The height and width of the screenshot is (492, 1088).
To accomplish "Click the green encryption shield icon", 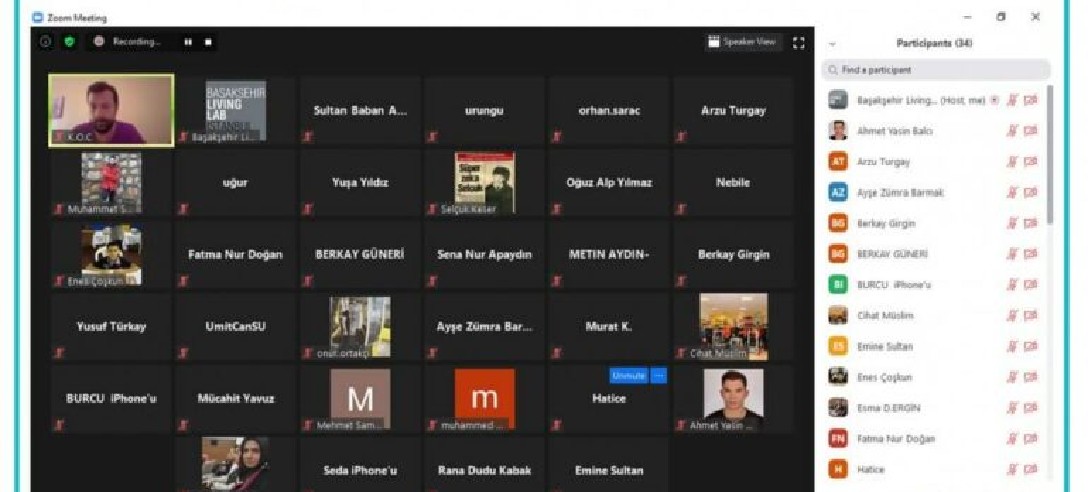I will pyautogui.click(x=69, y=42).
